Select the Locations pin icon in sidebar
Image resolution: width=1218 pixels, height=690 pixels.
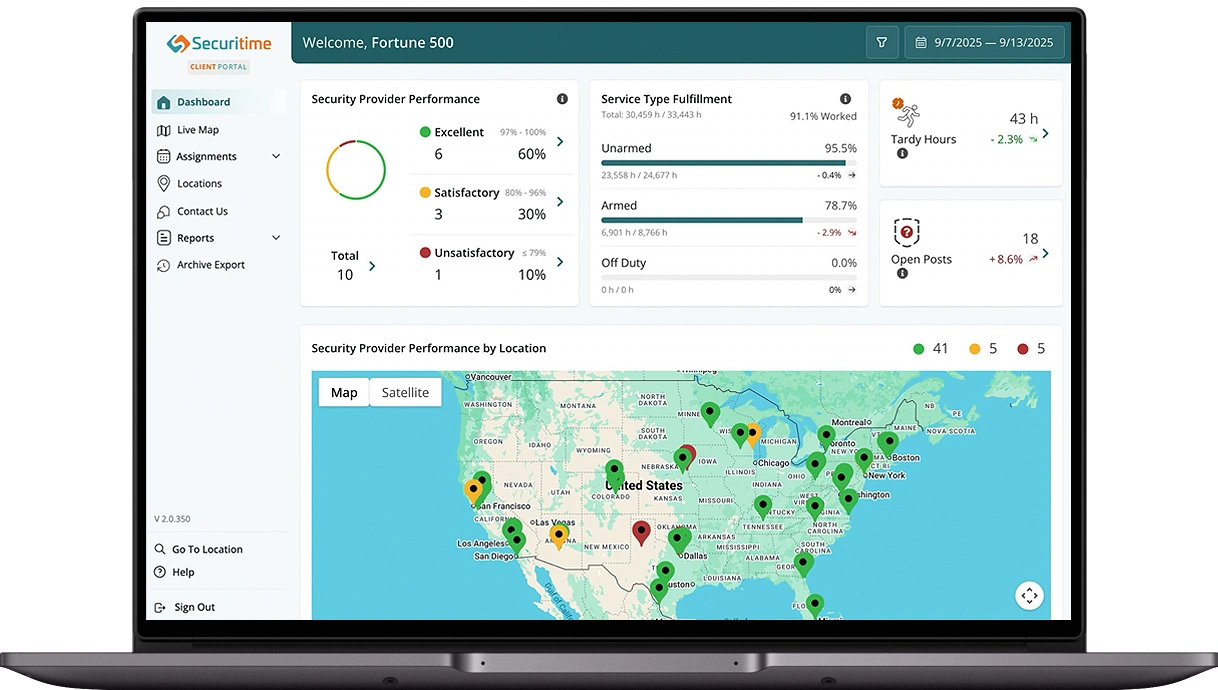point(163,183)
